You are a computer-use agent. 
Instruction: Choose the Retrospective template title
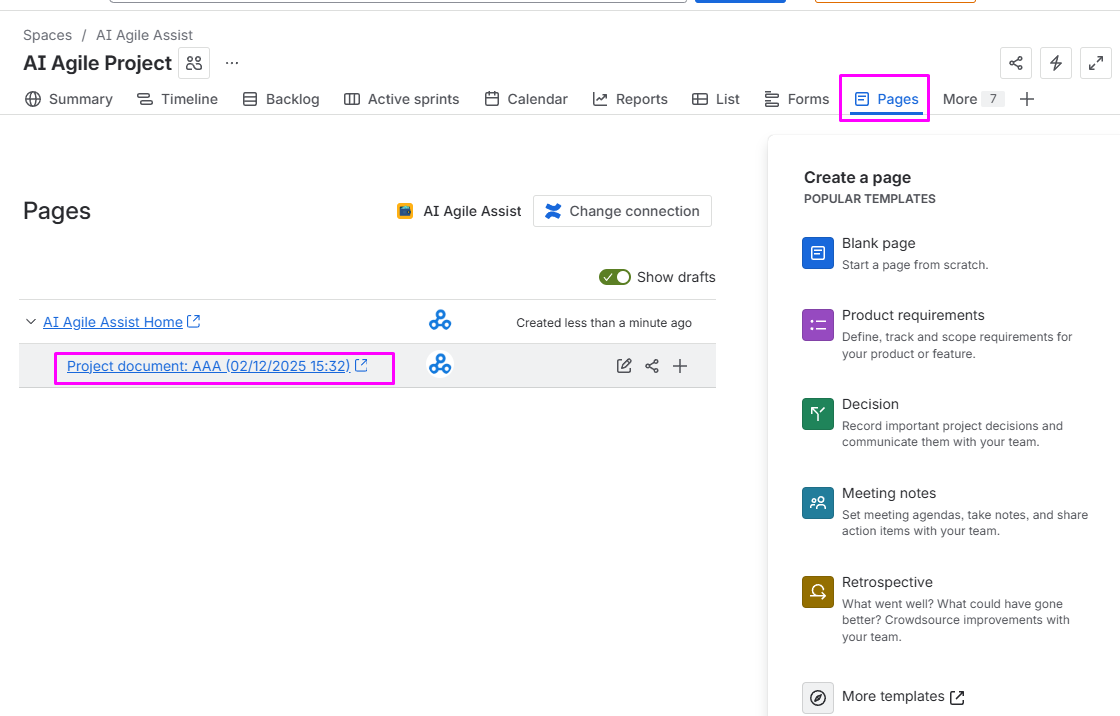887,582
